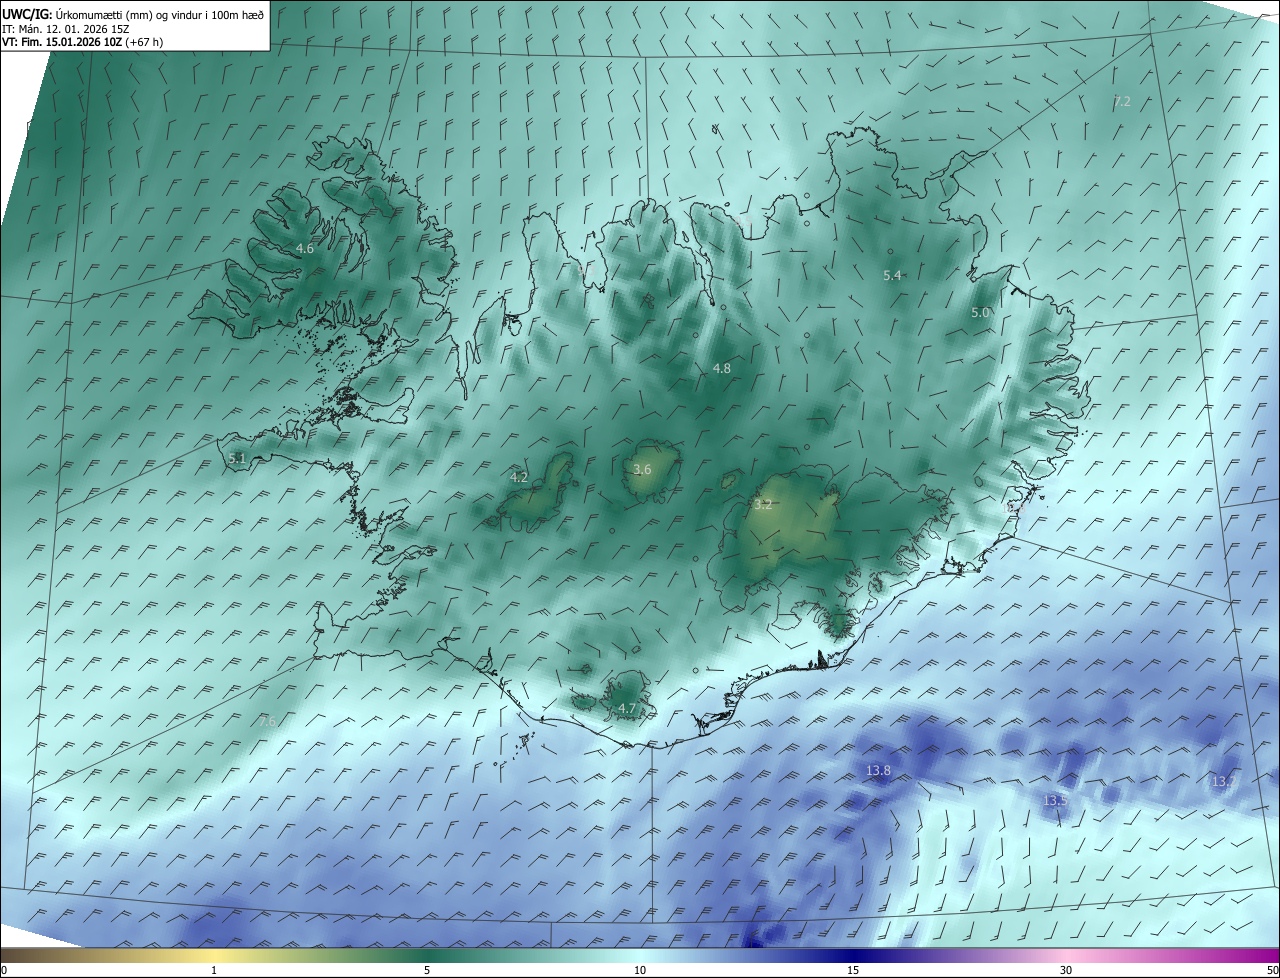Click the 13.2 value at the right edge
1280x978 pixels.
click(1223, 781)
